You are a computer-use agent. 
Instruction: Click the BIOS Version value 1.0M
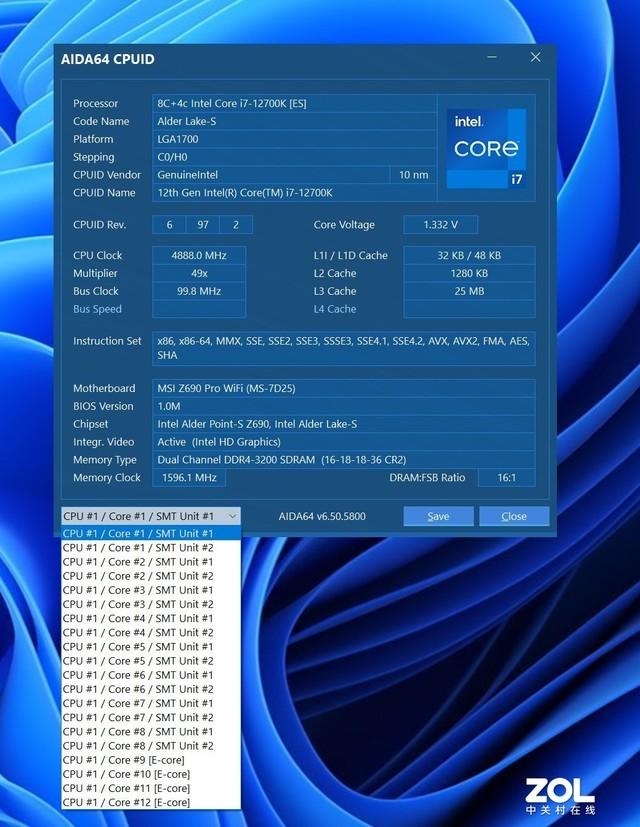343,406
